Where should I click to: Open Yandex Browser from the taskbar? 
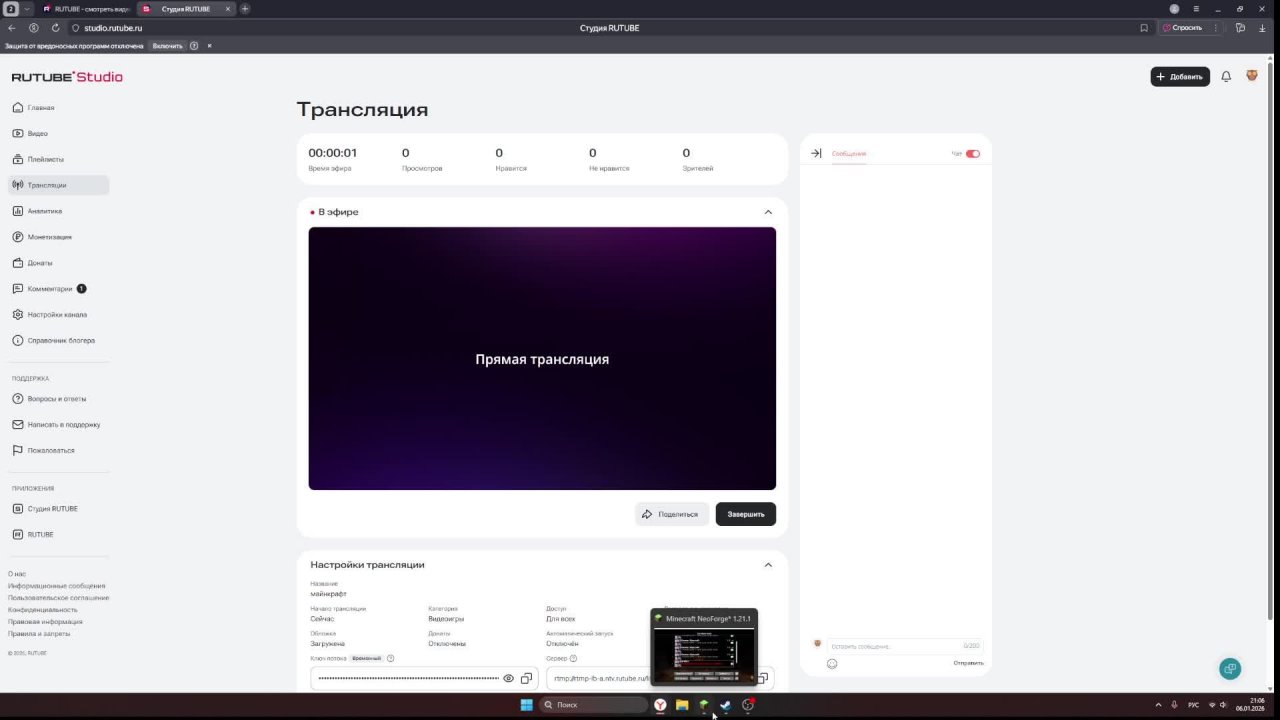[660, 705]
